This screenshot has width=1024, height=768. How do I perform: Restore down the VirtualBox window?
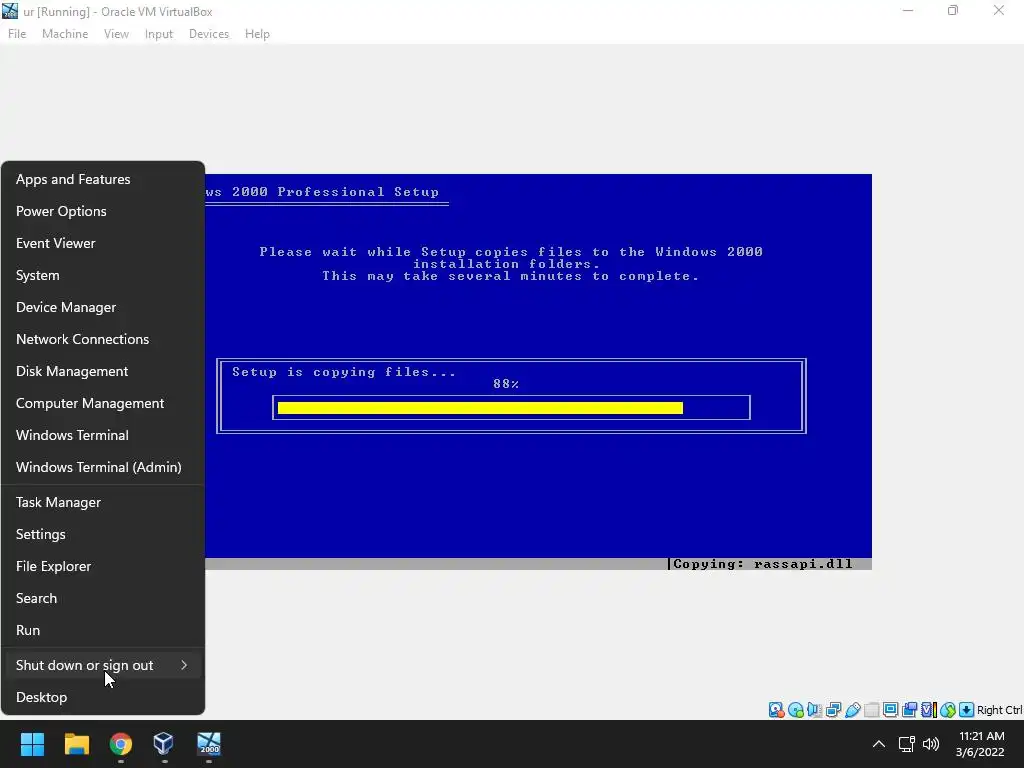[953, 10]
